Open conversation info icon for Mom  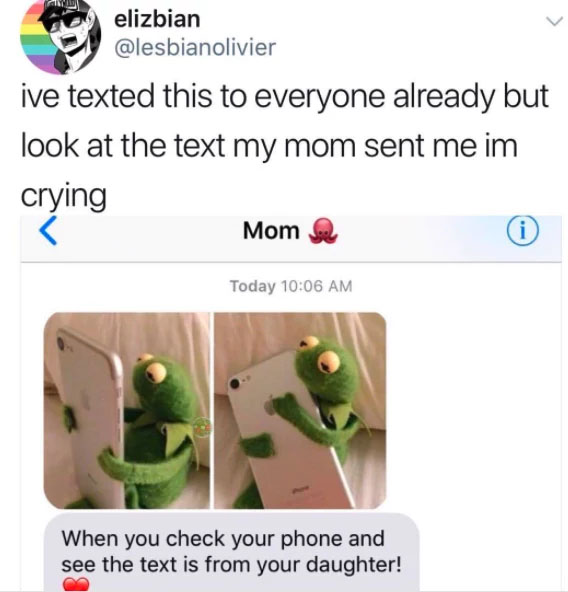[523, 231]
